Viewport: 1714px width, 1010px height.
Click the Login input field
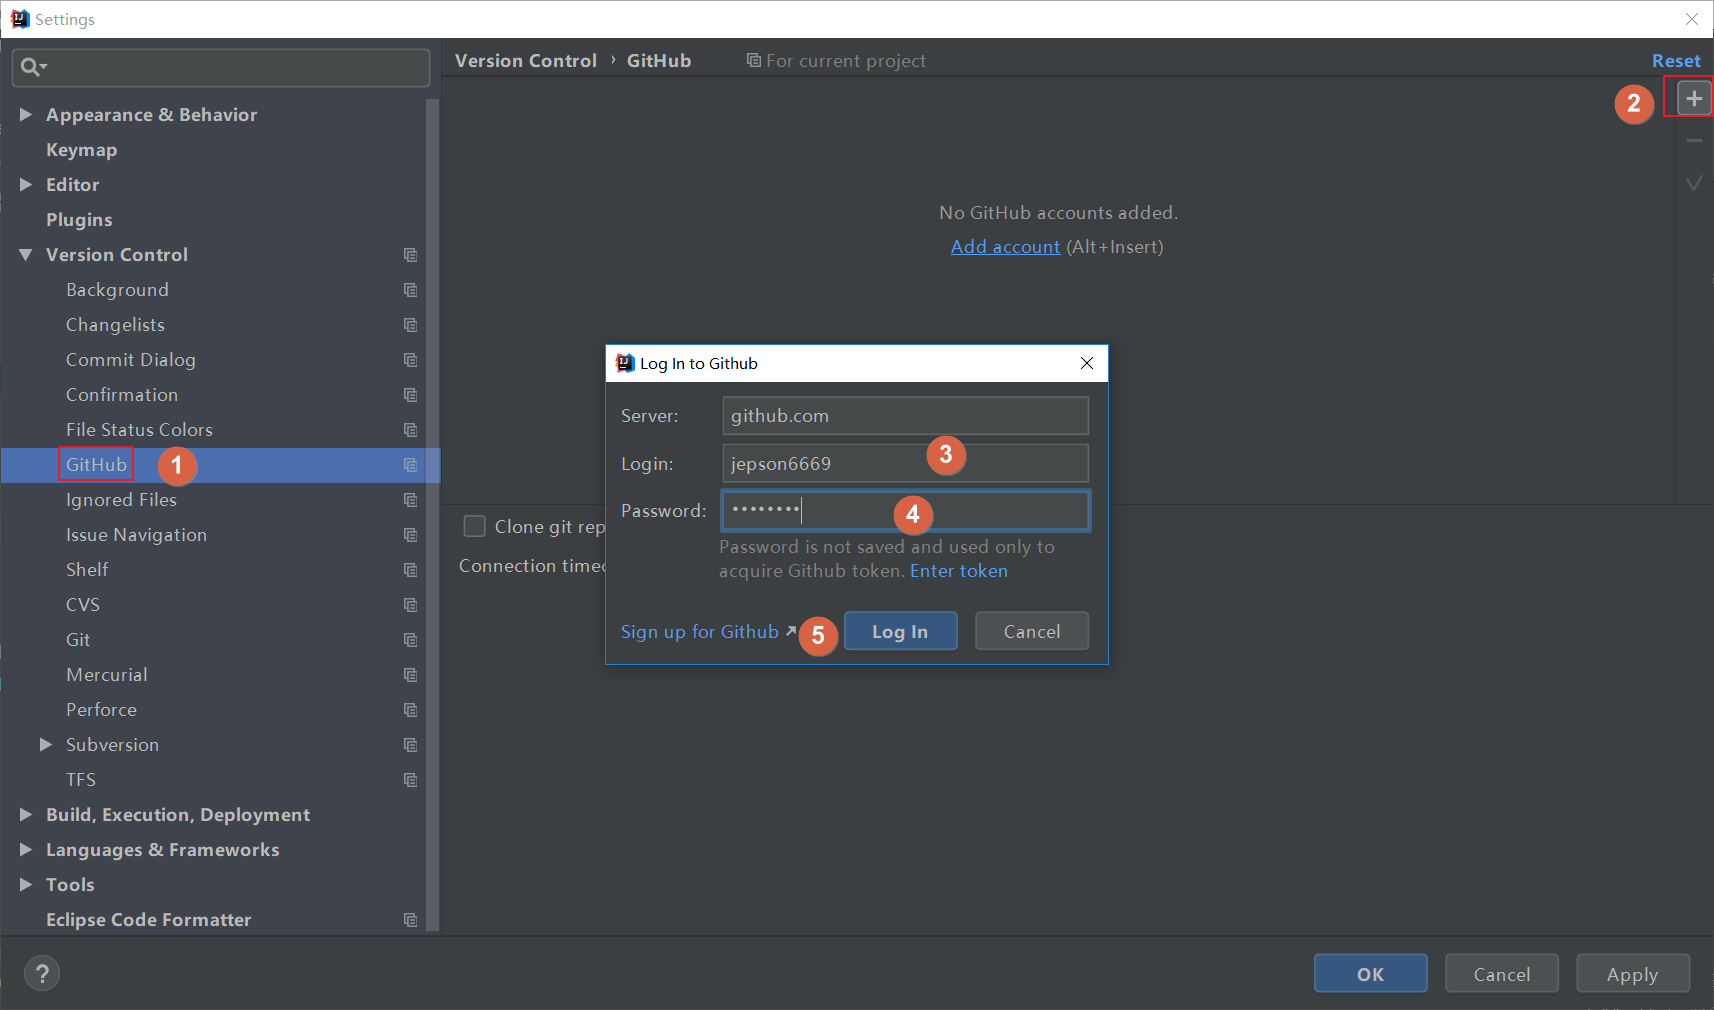pos(905,463)
